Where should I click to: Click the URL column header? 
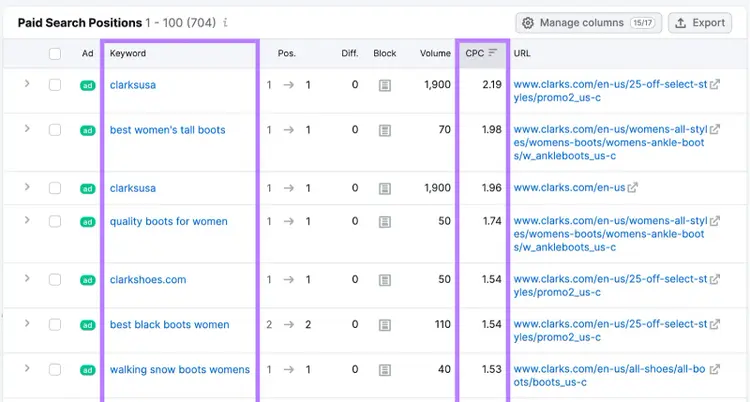click(x=522, y=53)
